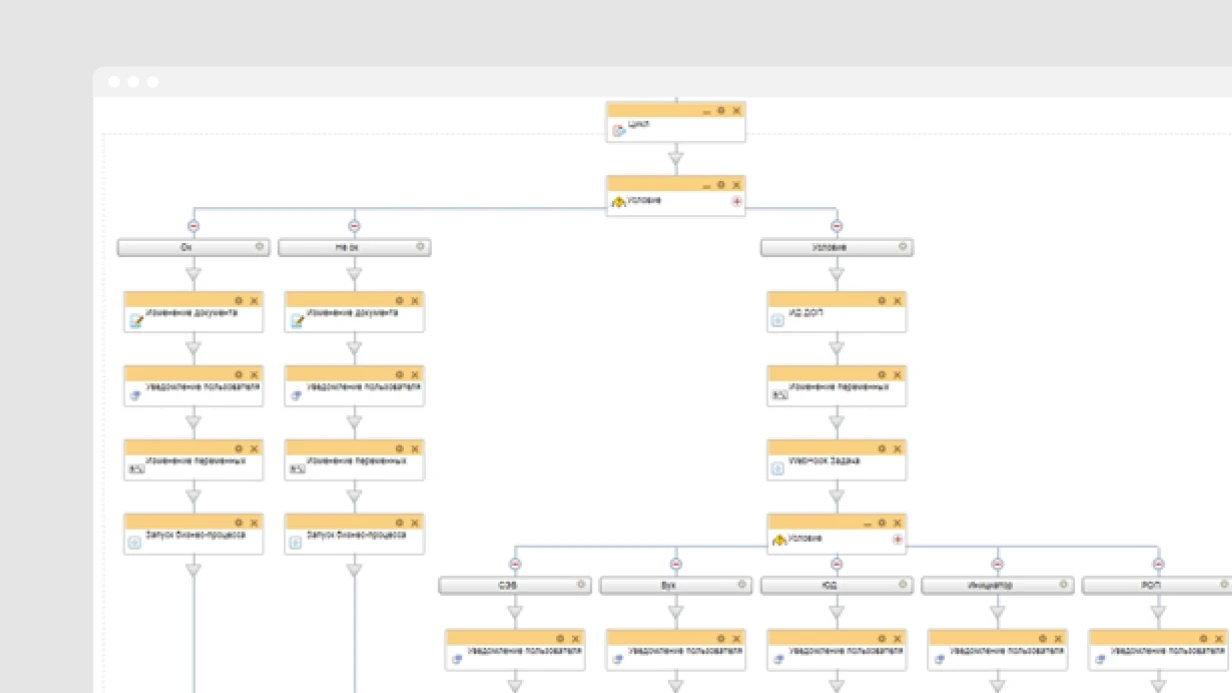Delete the Webhook Задача block with X
The height and width of the screenshot is (693, 1232).
[898, 449]
